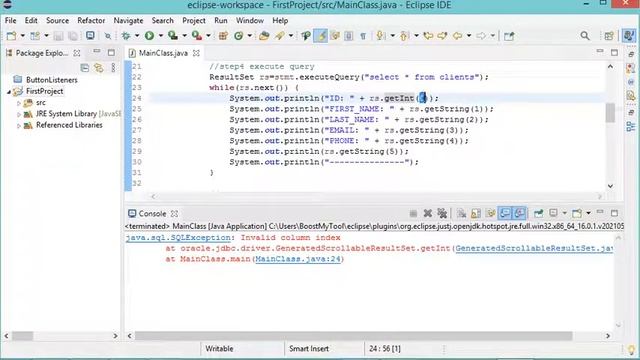Open the Refactor menu

[x=91, y=20]
